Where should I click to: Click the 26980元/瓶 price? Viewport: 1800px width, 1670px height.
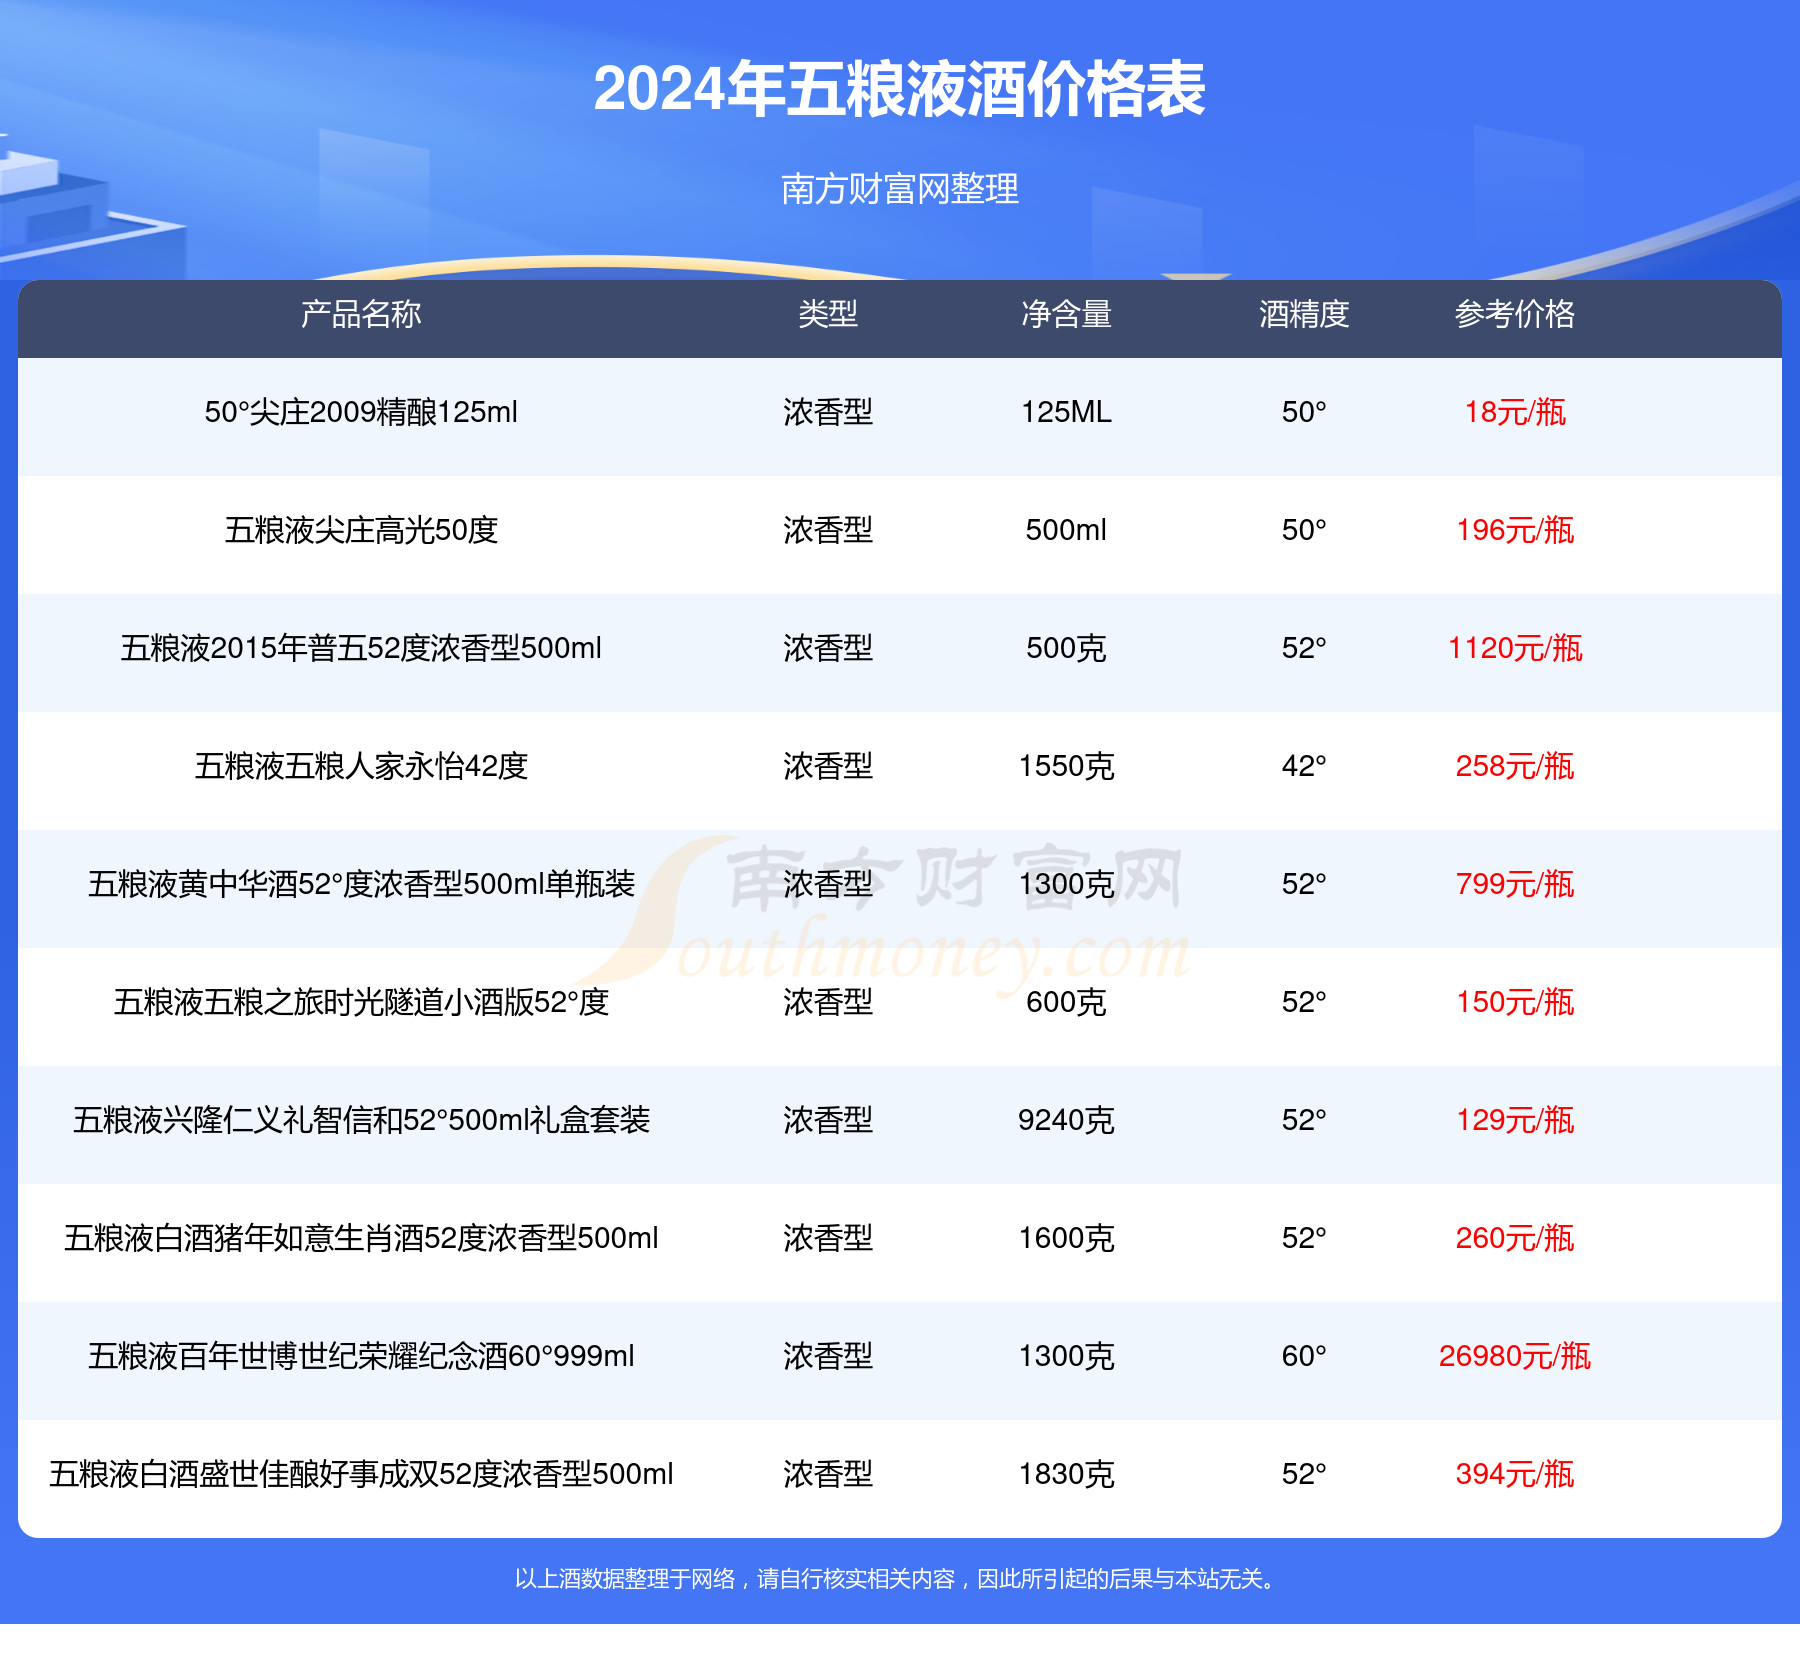coord(1515,1356)
